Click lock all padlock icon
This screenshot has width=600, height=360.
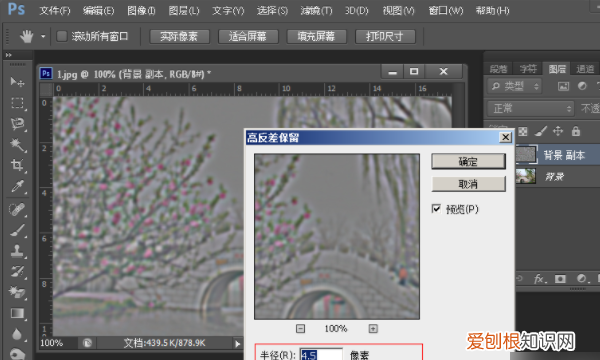[x=576, y=131]
